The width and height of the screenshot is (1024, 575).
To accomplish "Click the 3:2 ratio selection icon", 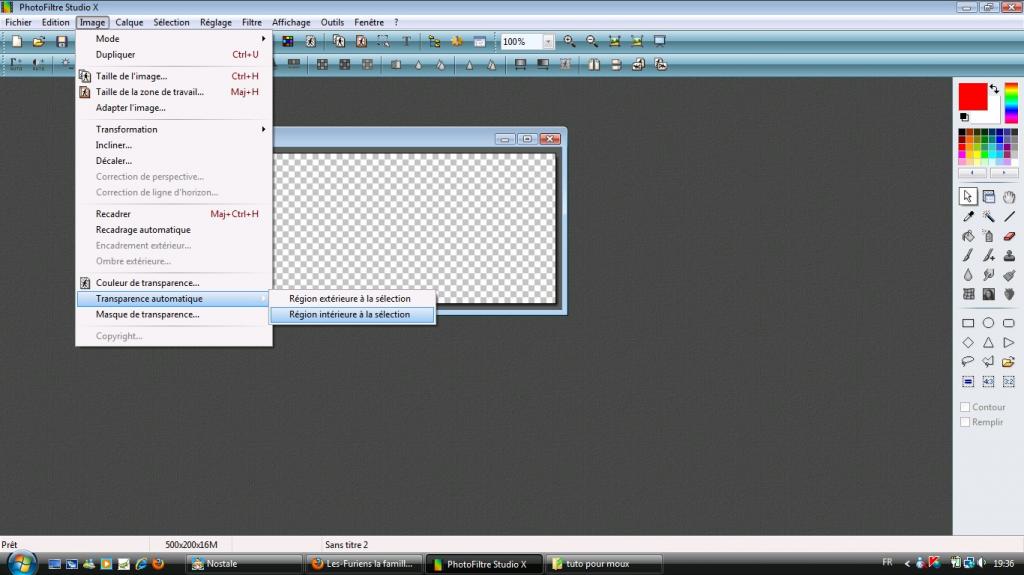I will click(1009, 382).
